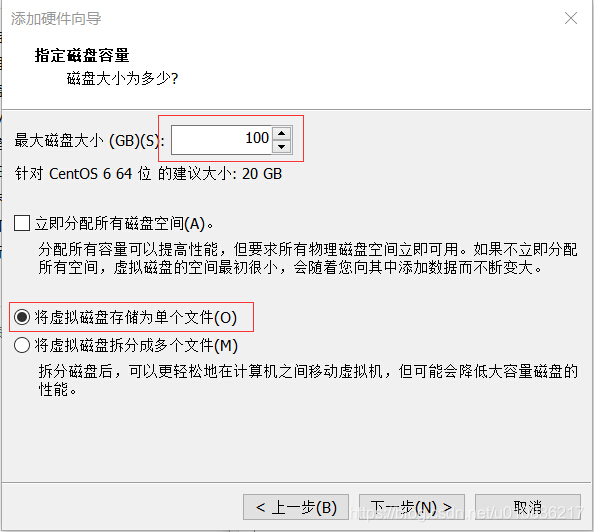This screenshot has height=532, width=594.
Task: Continue with the 下一步(N) button
Action: (x=412, y=507)
